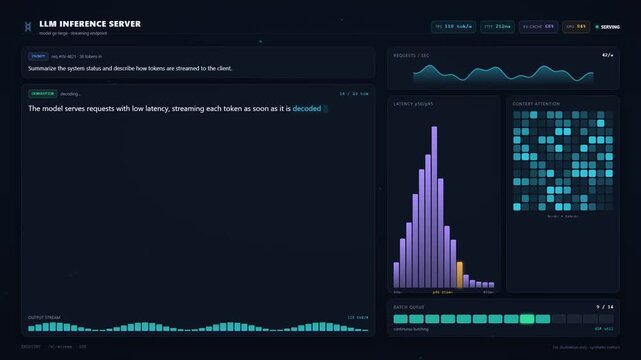Click the continuous batching caption
The height and width of the screenshot is (360, 641).
point(411,329)
